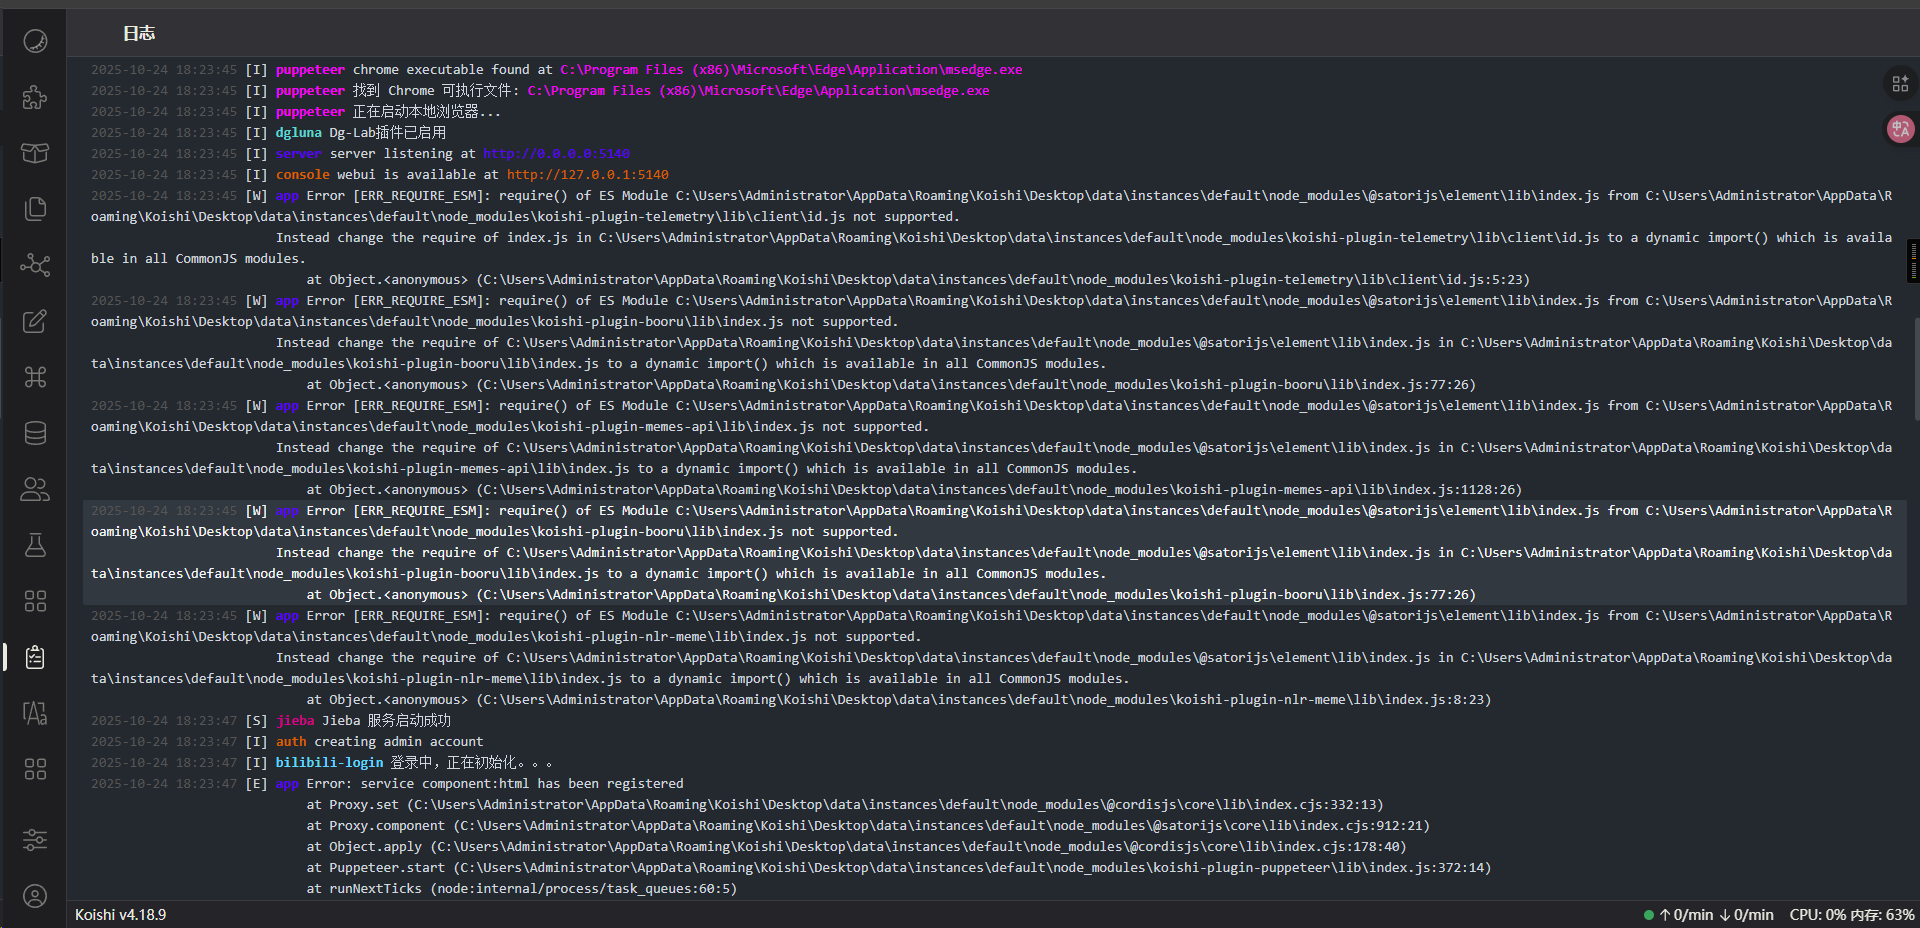Open the plugin configuration puzzle icon
This screenshot has height=928, width=1920.
pyautogui.click(x=35, y=97)
